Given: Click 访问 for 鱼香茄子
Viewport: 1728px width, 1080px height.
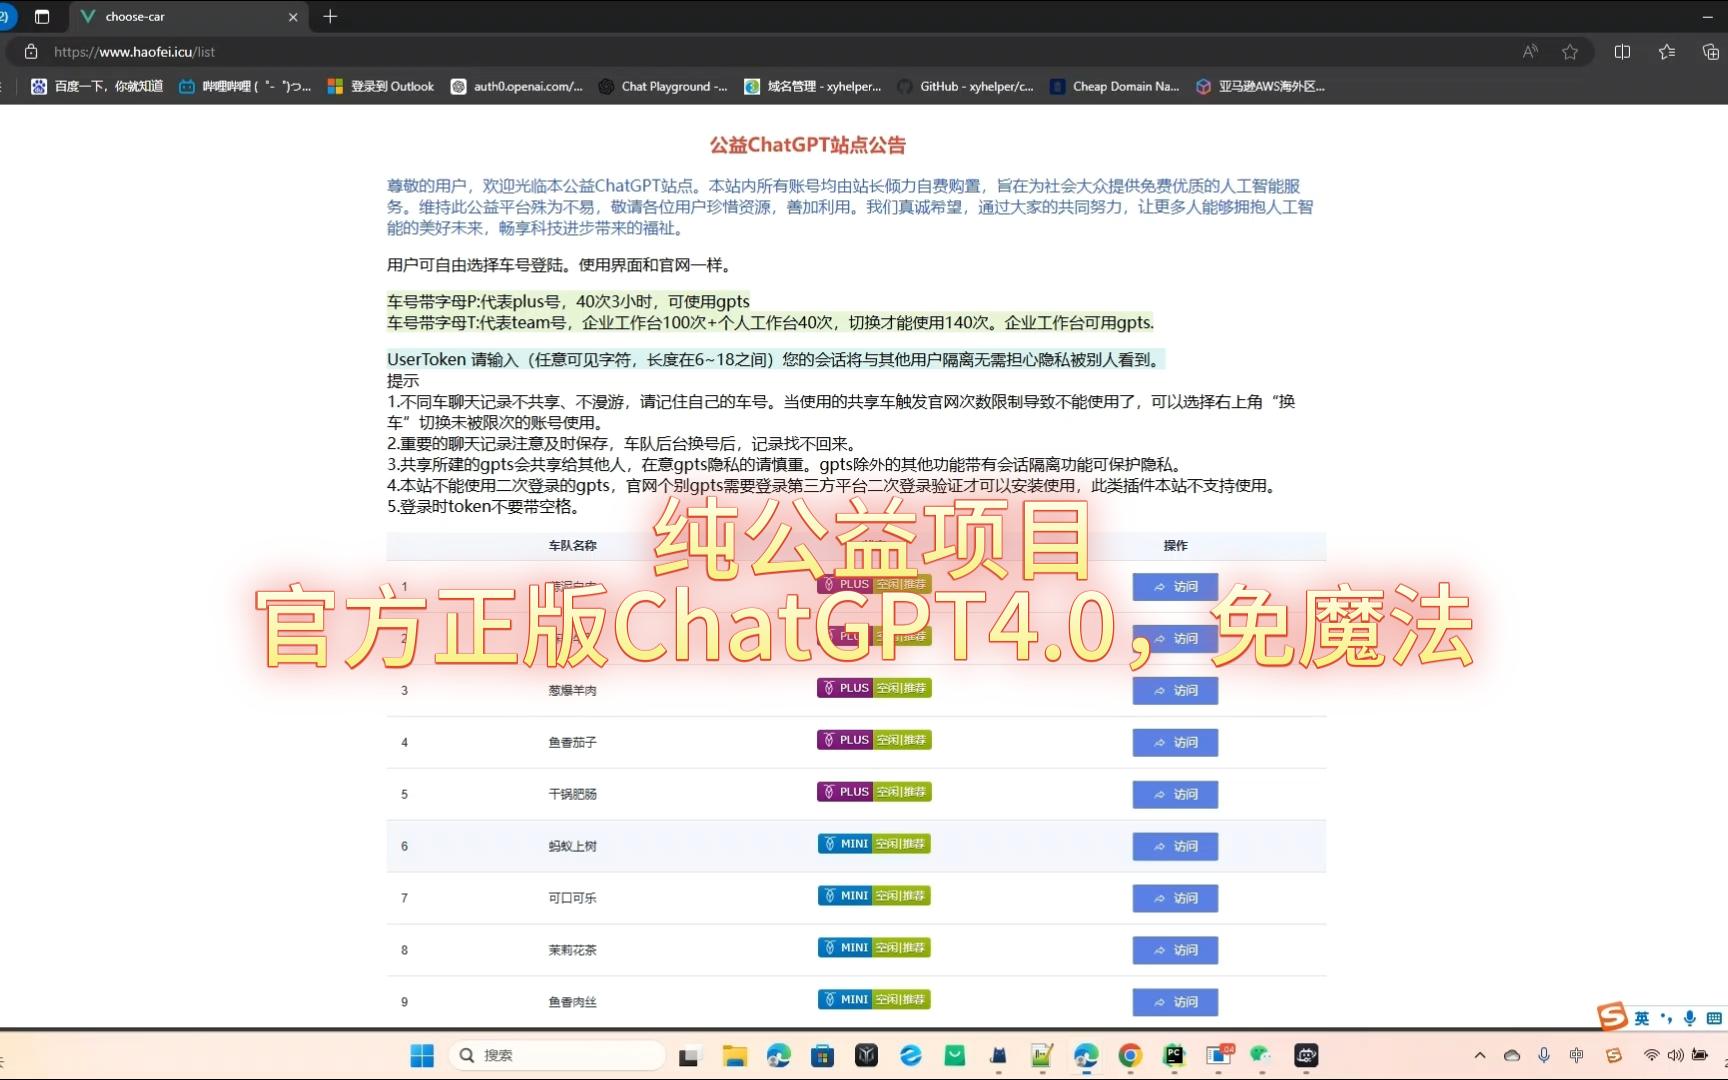Looking at the screenshot, I should 1175,743.
